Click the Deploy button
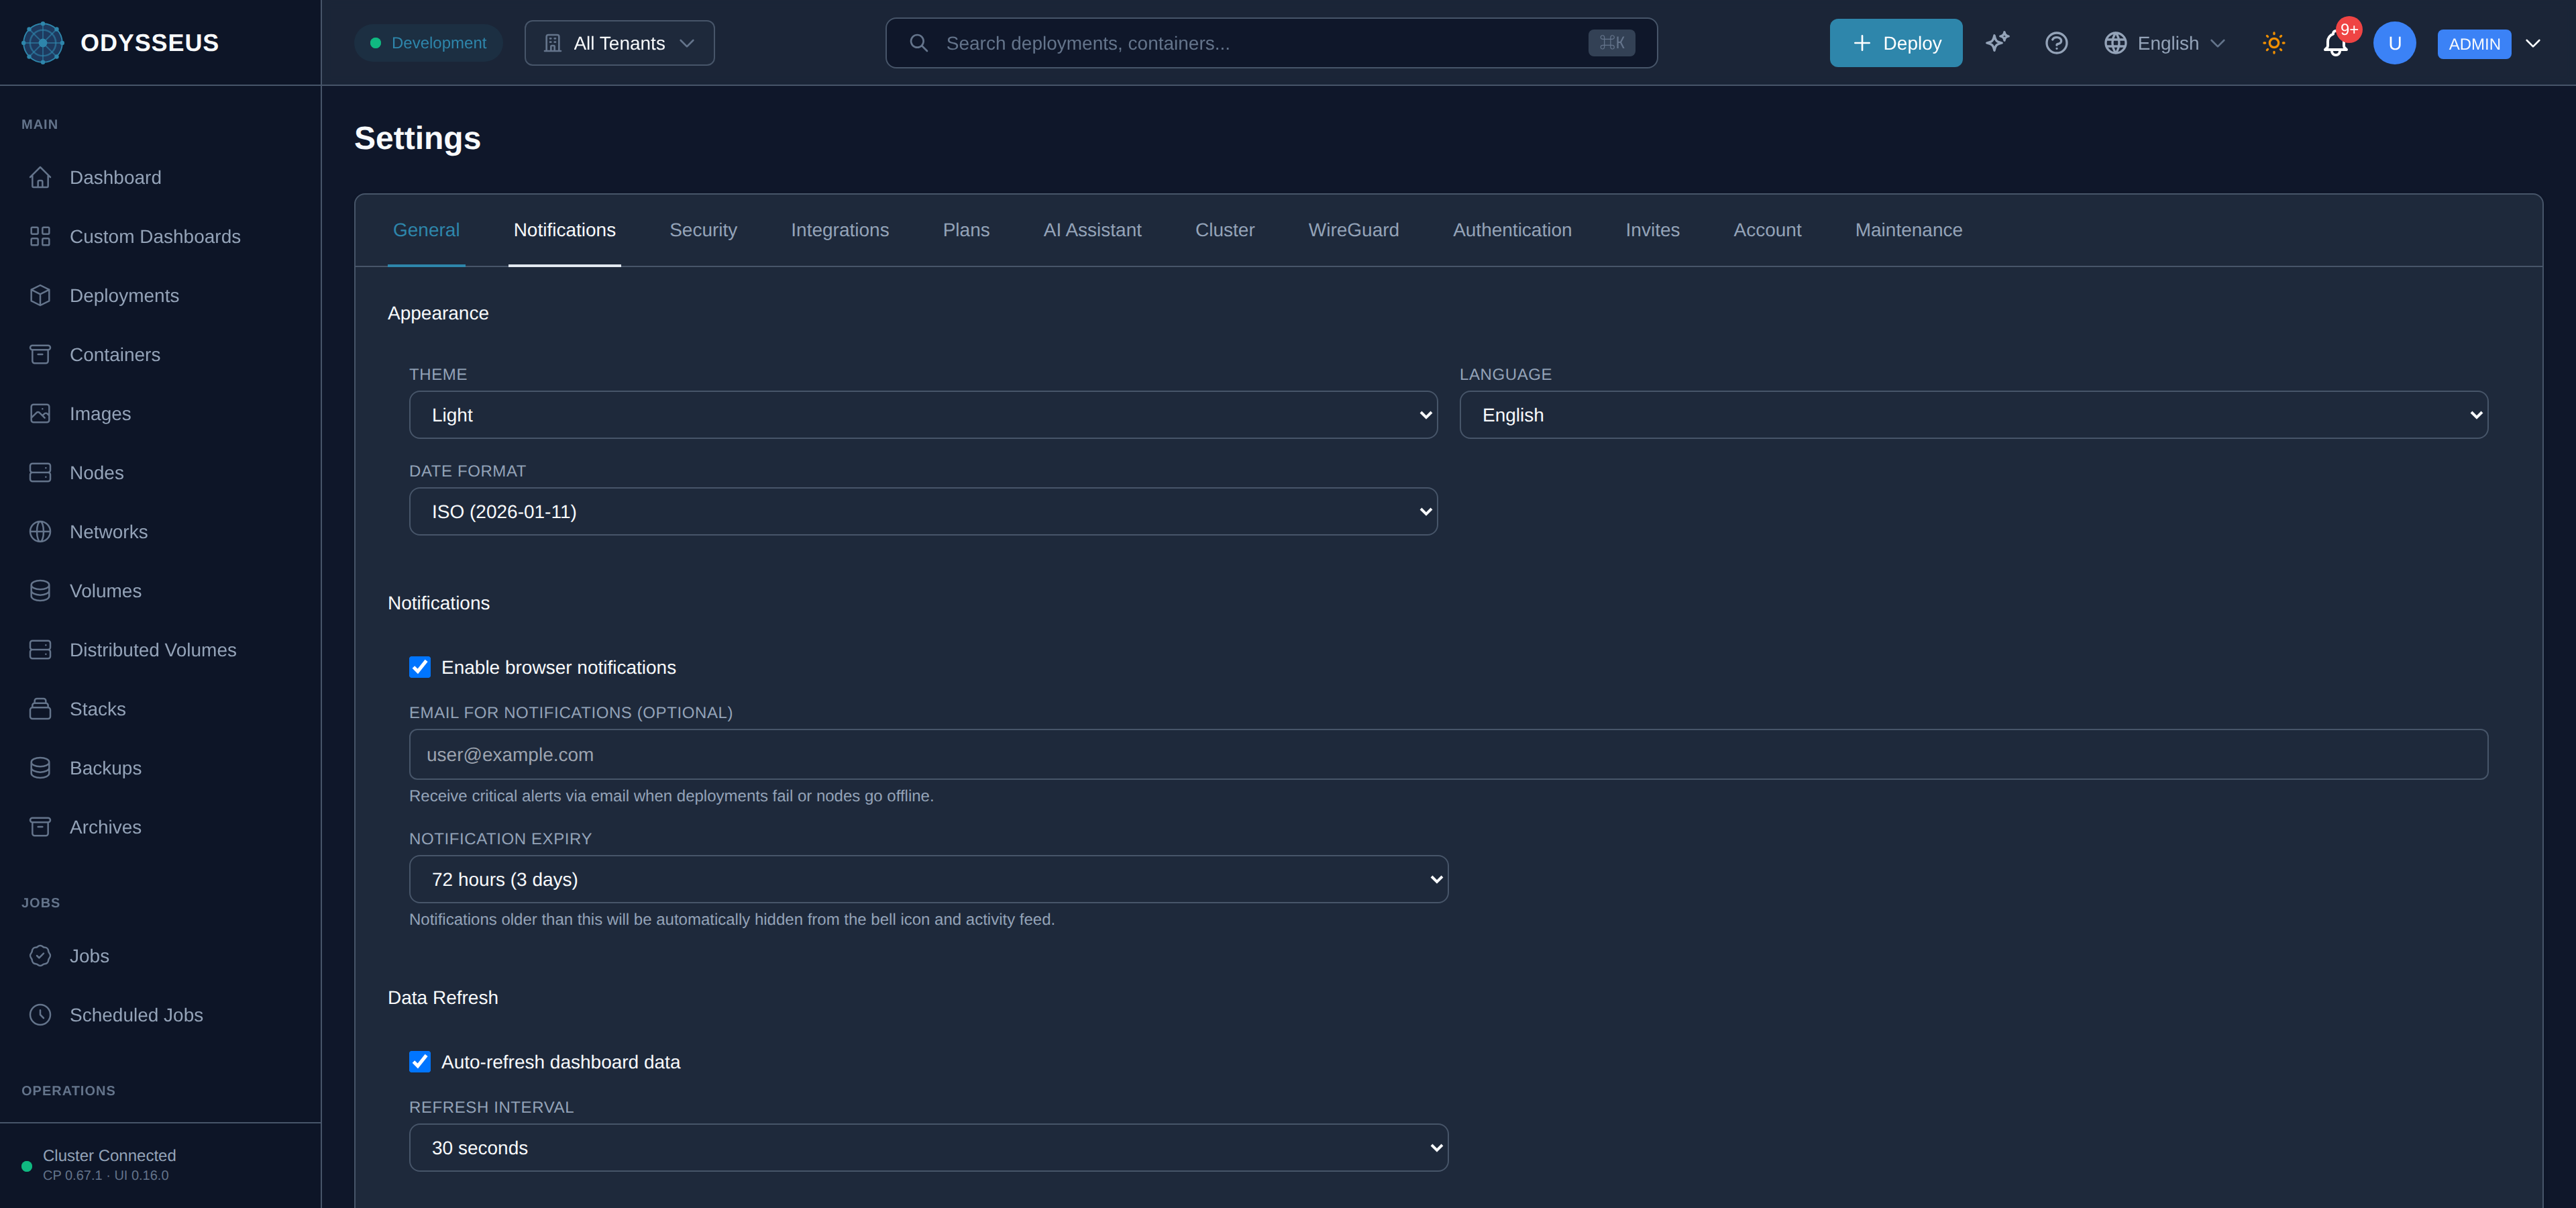The height and width of the screenshot is (1208, 2576). [1895, 43]
